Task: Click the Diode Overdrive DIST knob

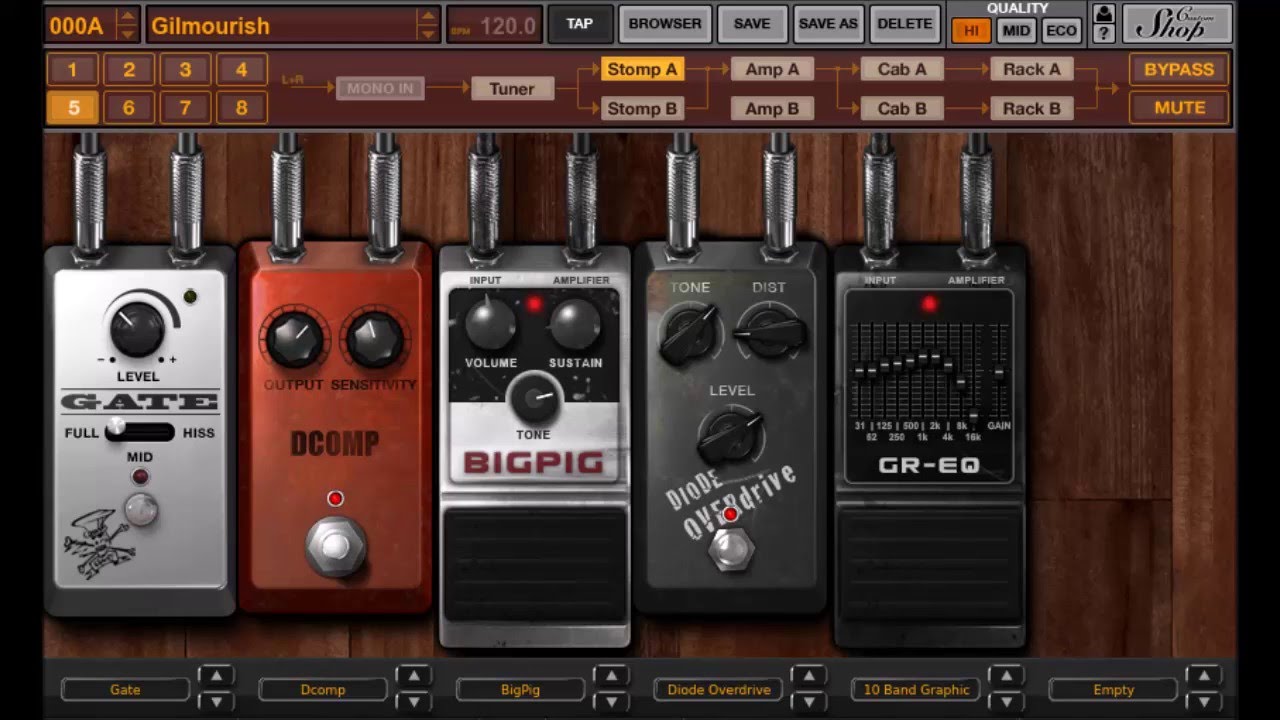Action: 768,332
